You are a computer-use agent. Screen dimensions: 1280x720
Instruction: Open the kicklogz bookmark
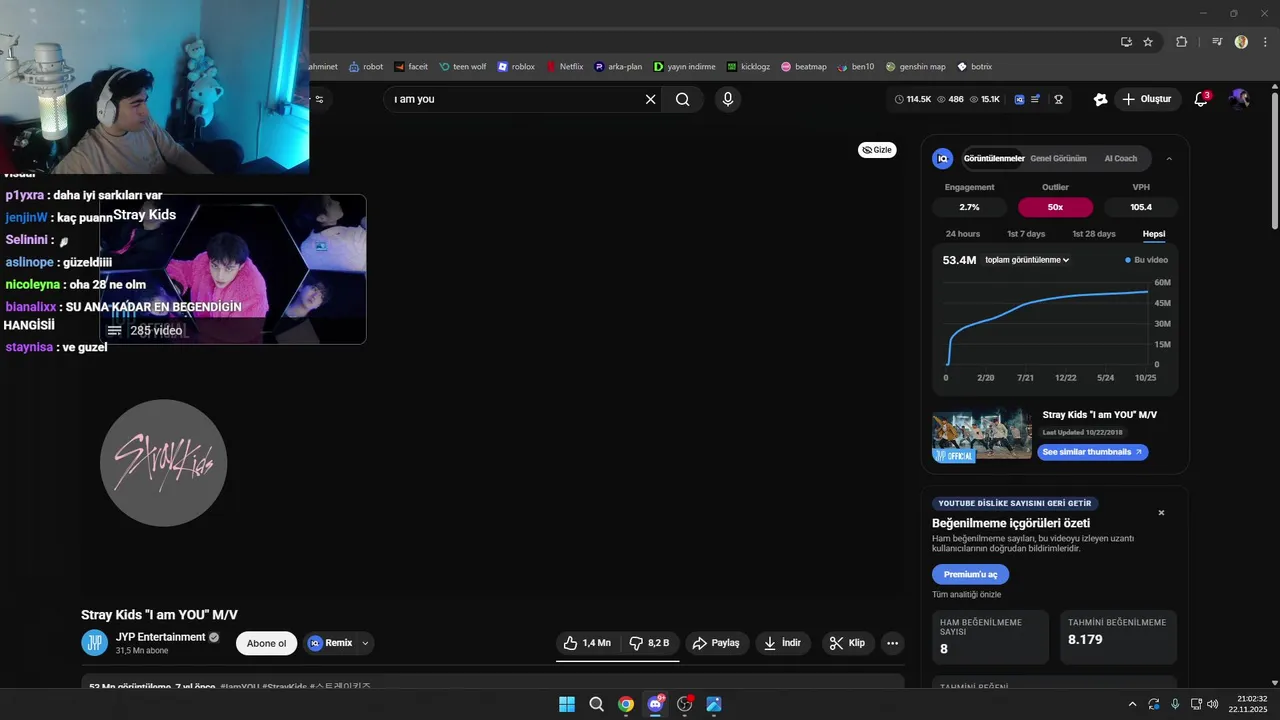tap(749, 67)
